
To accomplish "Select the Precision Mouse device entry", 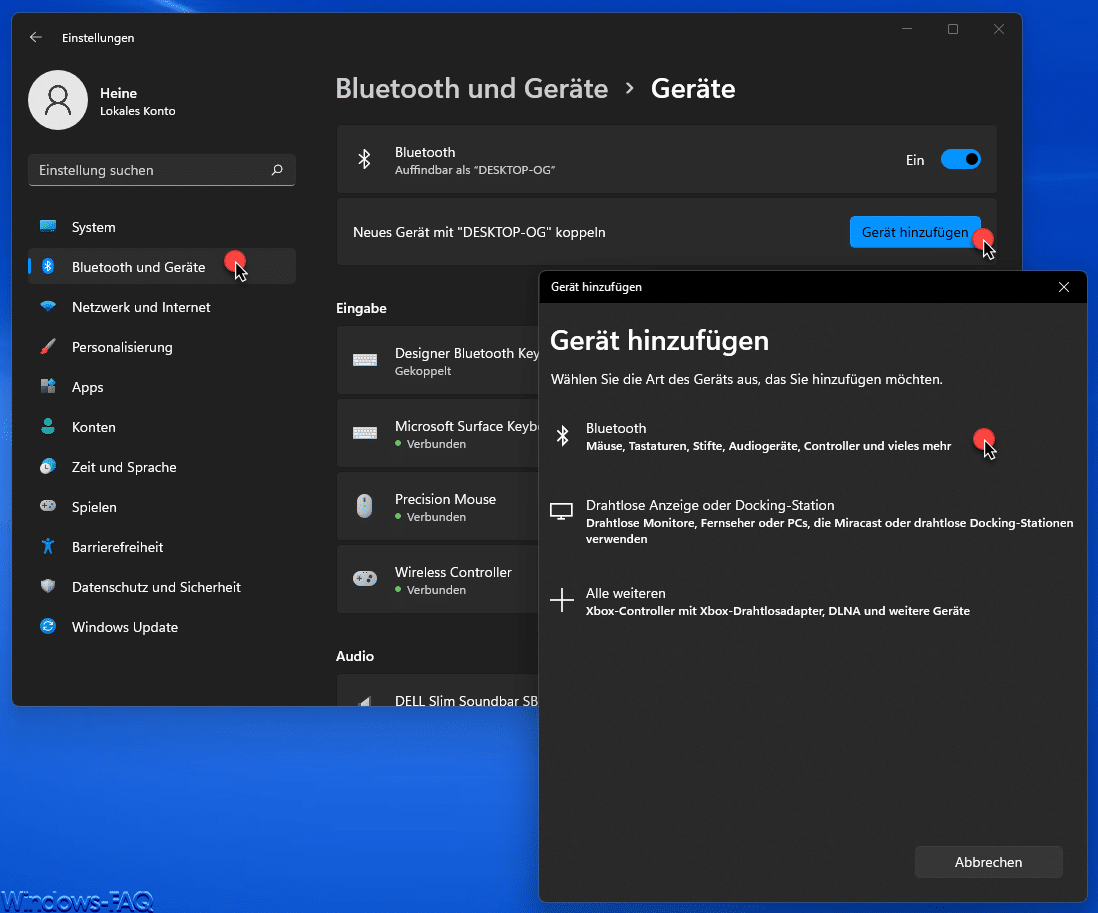I will (438, 506).
